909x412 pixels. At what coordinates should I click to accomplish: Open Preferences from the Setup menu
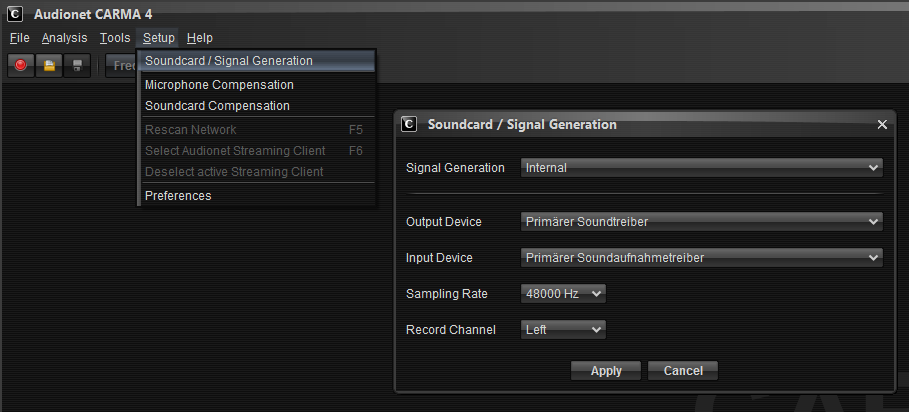(x=178, y=196)
